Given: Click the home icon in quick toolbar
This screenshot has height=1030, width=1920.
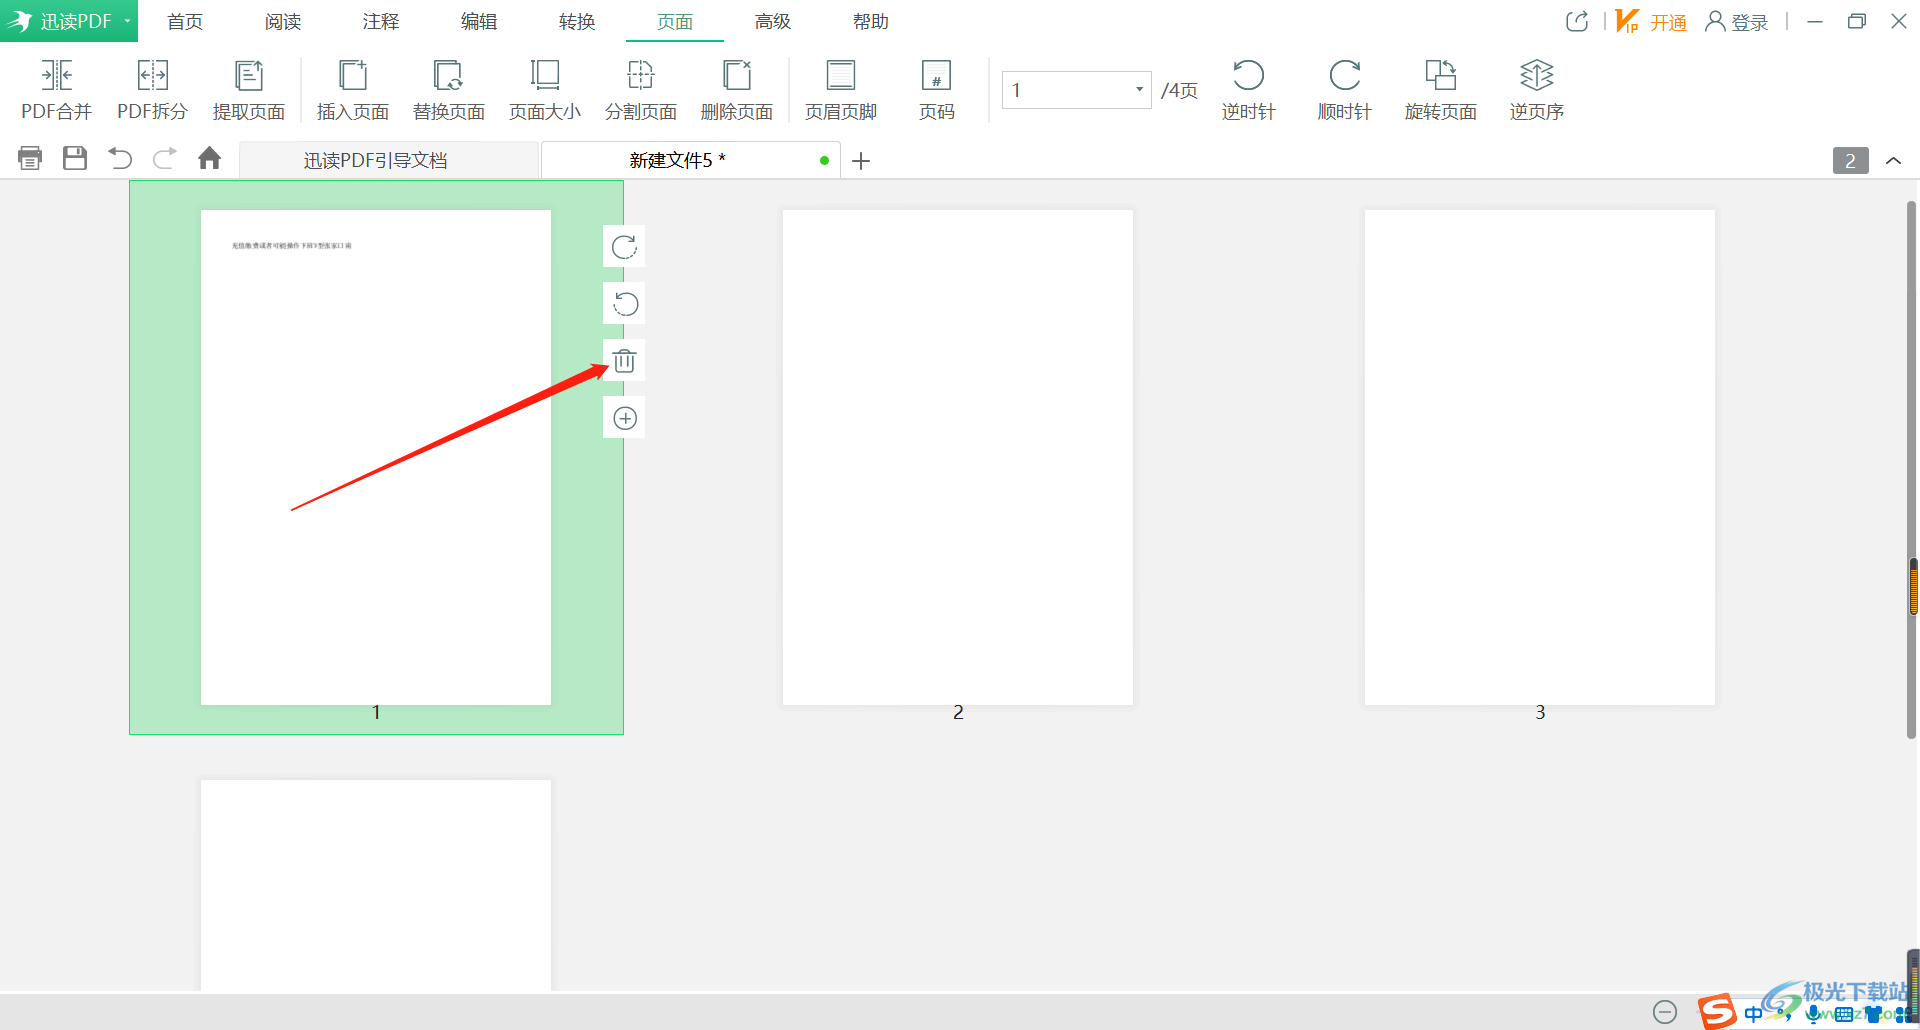Looking at the screenshot, I should coord(209,158).
